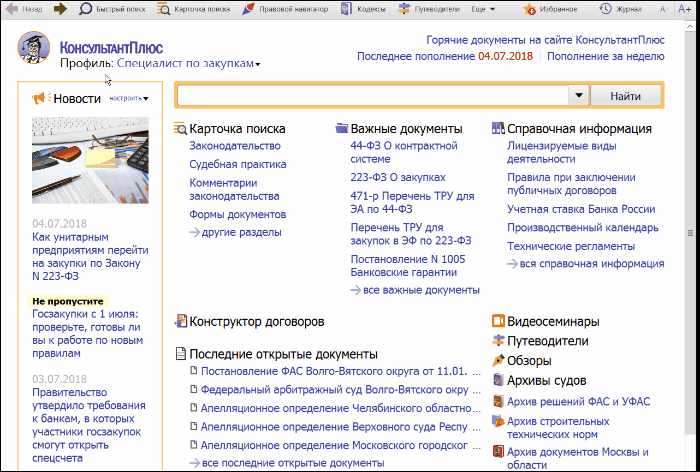Click the Справочная информация section icon
The image size is (700, 472).
click(x=498, y=129)
